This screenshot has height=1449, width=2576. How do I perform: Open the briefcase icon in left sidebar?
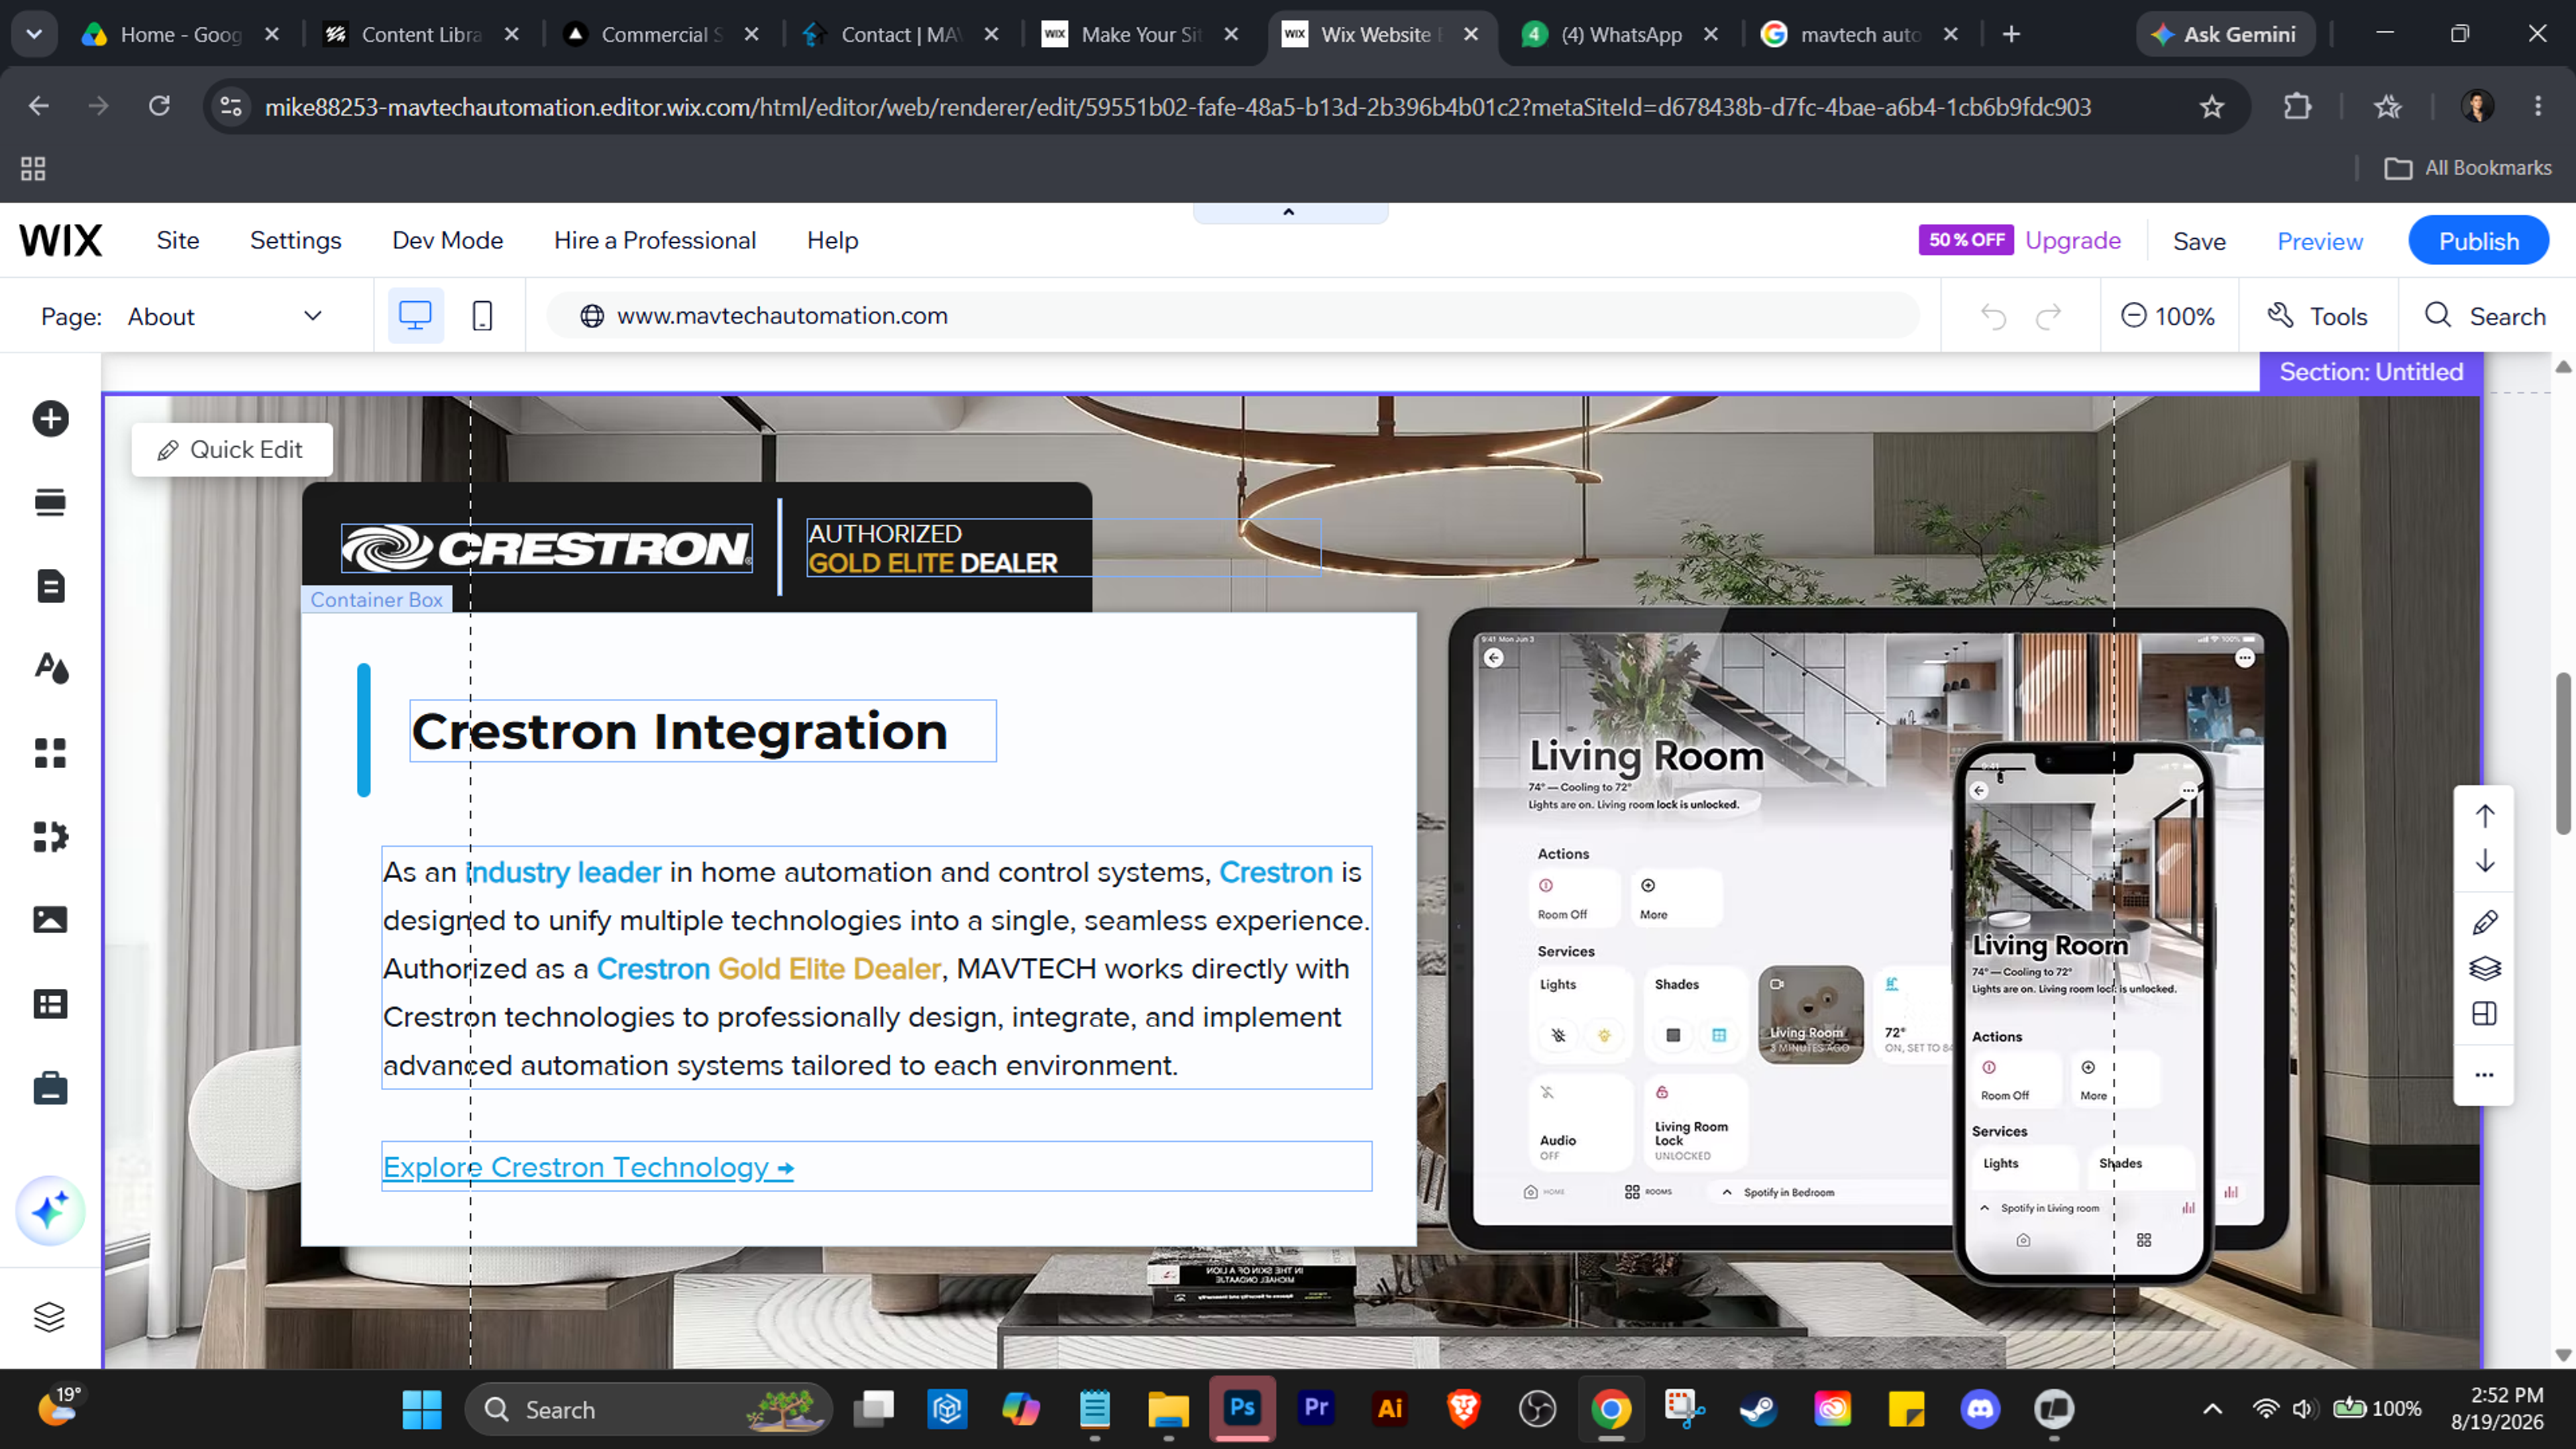[50, 1088]
